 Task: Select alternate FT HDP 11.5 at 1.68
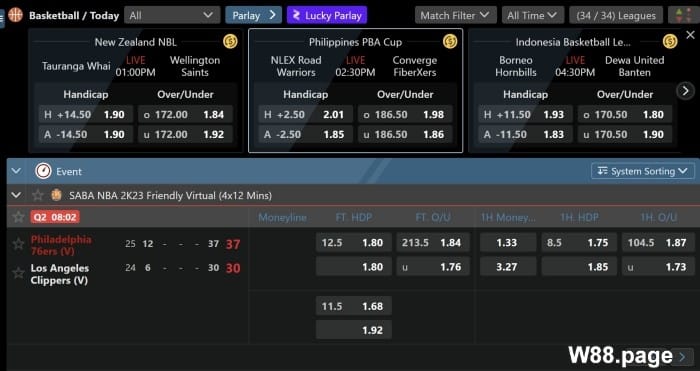click(x=354, y=306)
